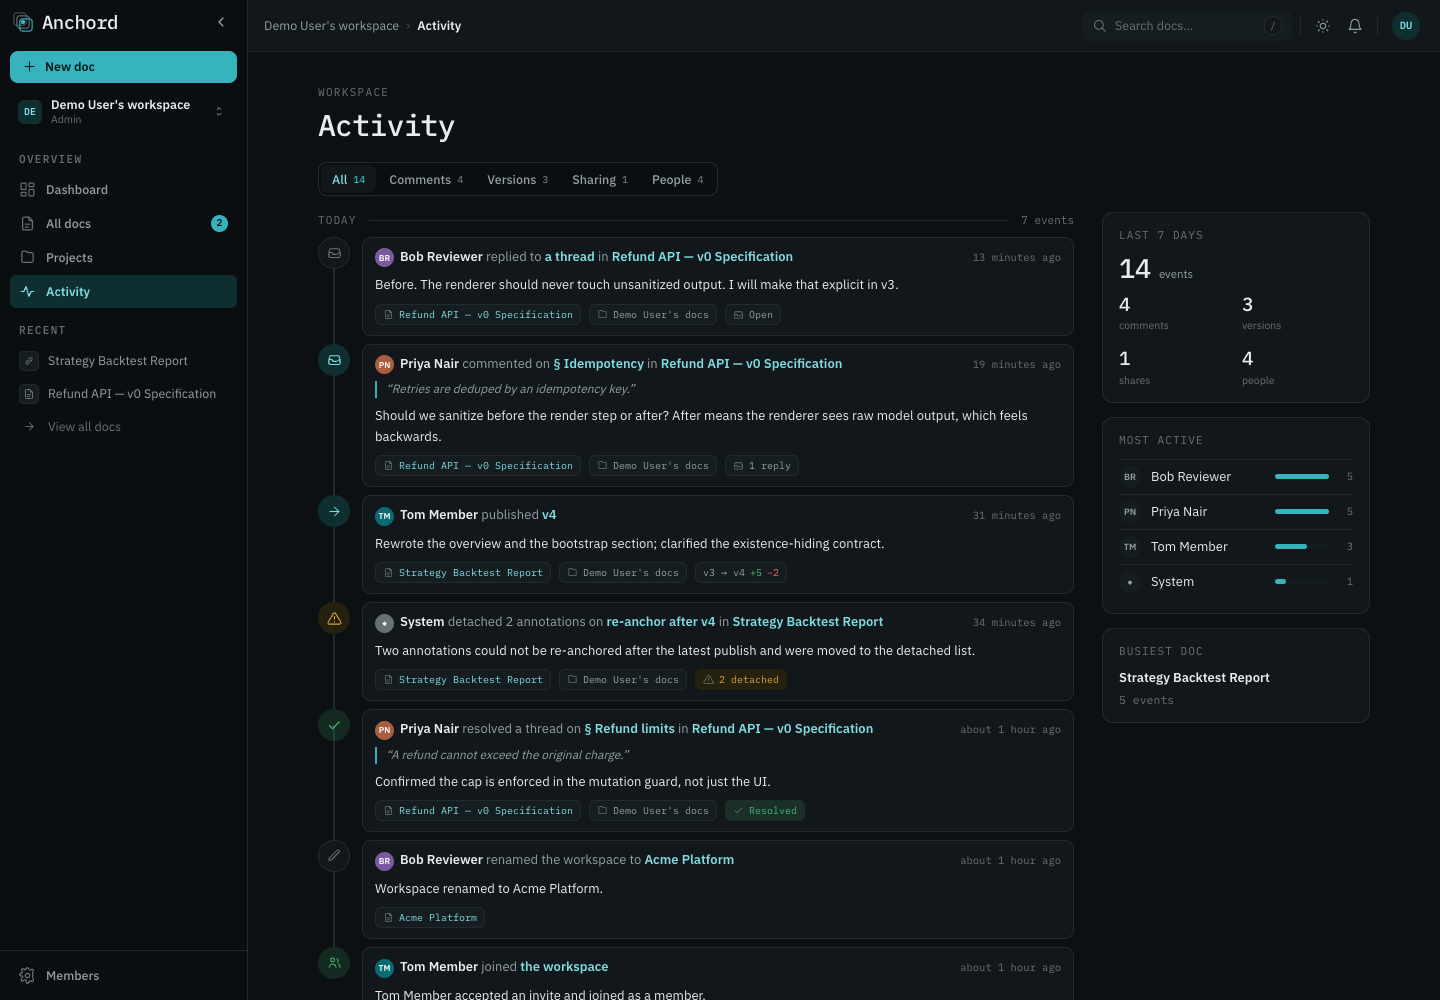This screenshot has width=1440, height=1000.
Task: Click Strategy Backtest Report tag under Tom's publish
Action: pyautogui.click(x=463, y=573)
